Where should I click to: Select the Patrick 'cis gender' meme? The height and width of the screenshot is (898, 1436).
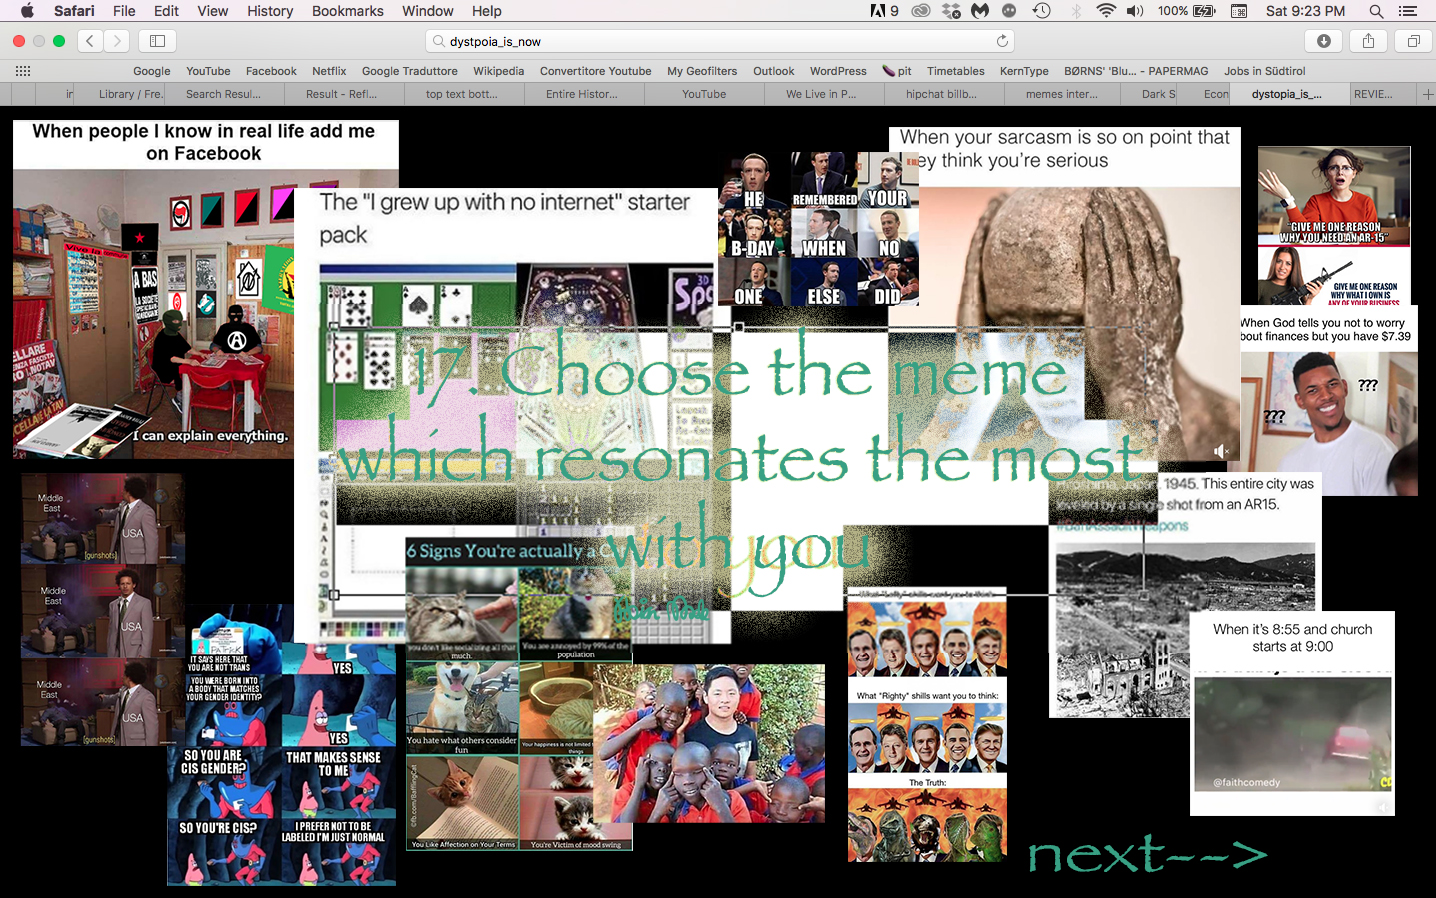click(x=281, y=745)
